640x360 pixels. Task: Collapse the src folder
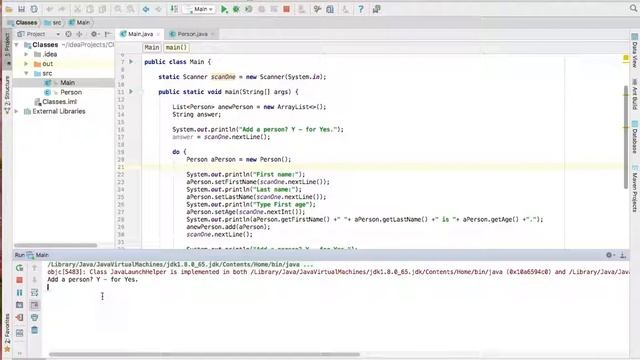(x=26, y=73)
